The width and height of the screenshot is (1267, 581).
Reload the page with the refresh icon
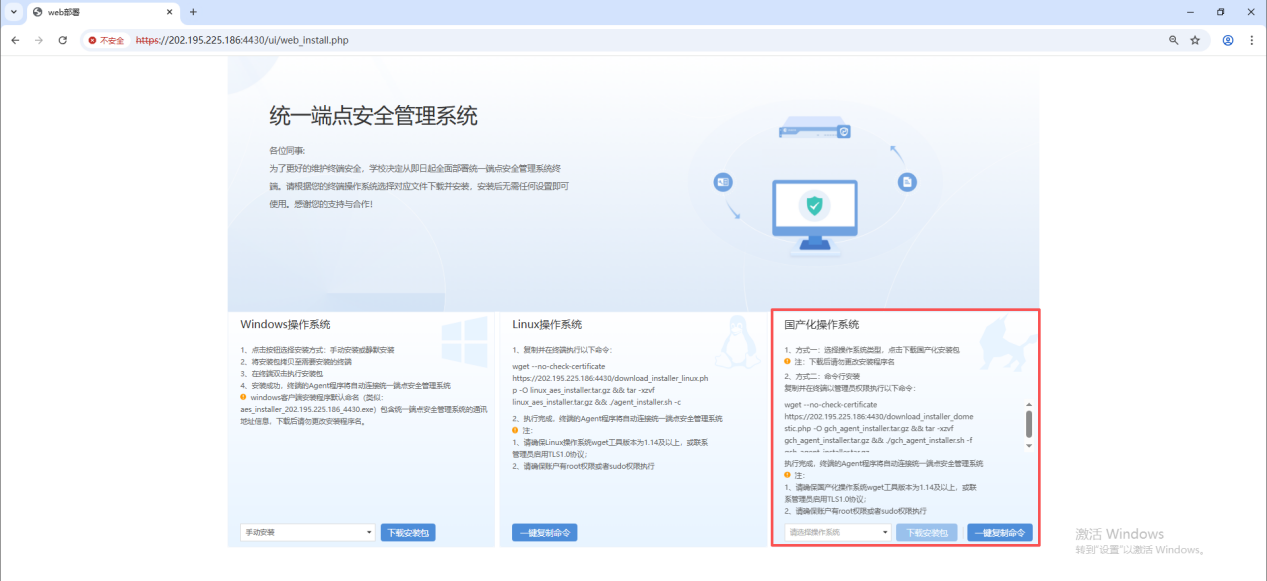tap(62, 40)
